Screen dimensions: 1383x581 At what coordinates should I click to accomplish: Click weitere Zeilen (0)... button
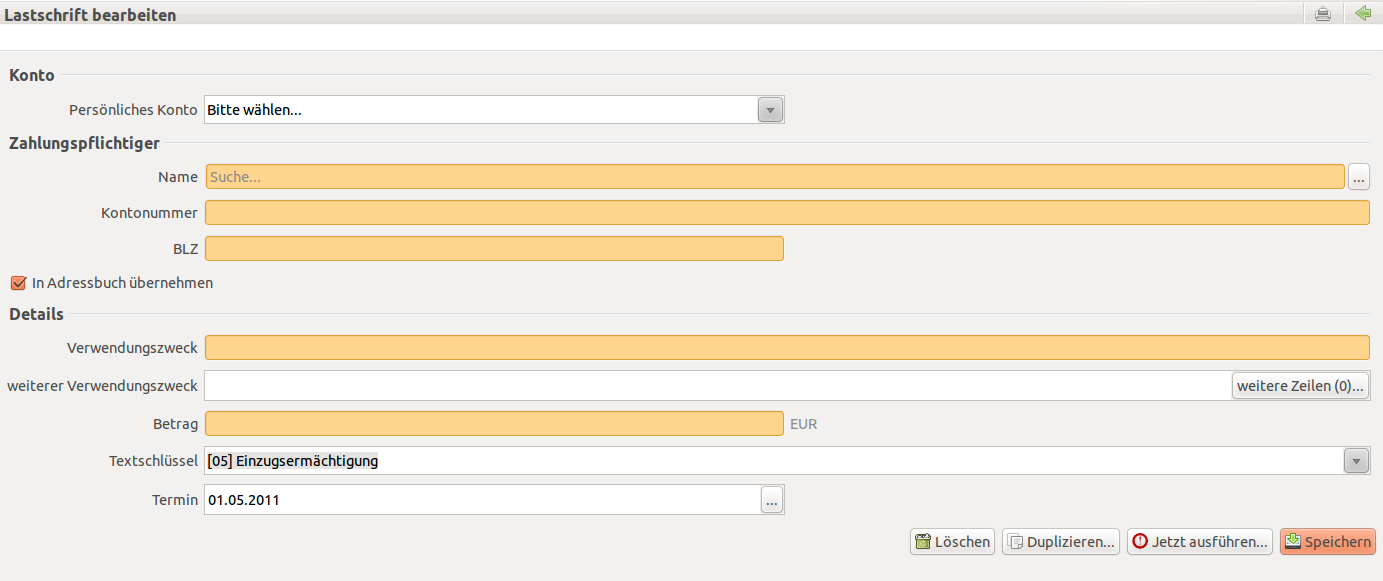coord(1300,386)
